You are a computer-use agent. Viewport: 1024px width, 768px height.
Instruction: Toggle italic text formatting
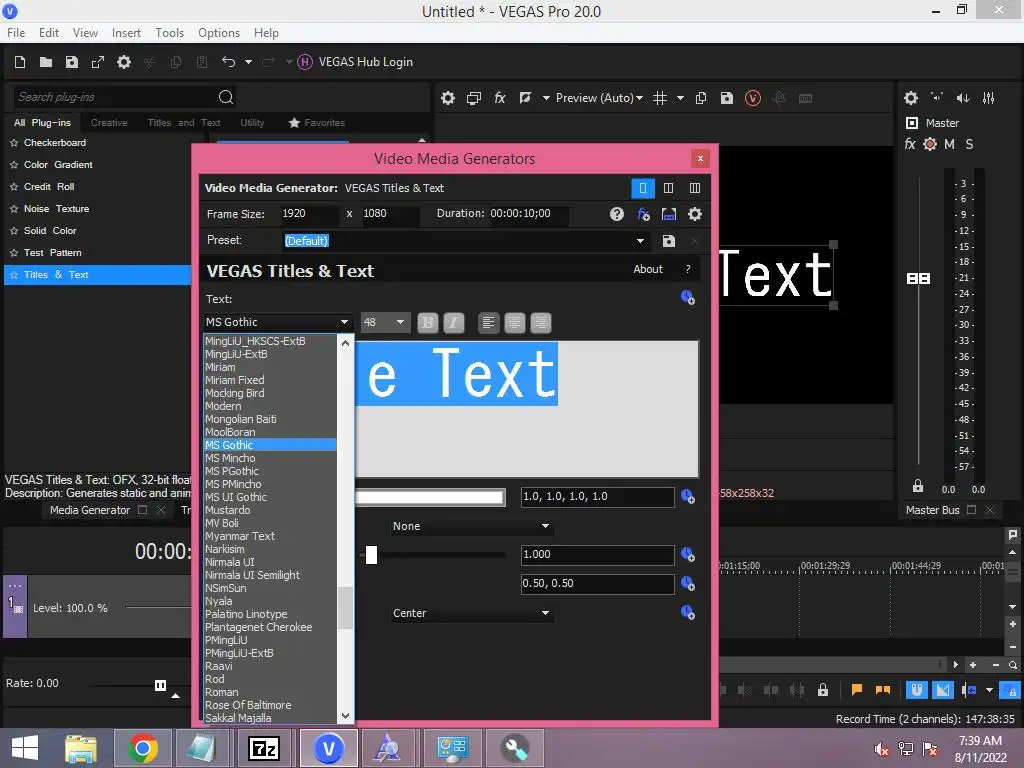pos(454,323)
